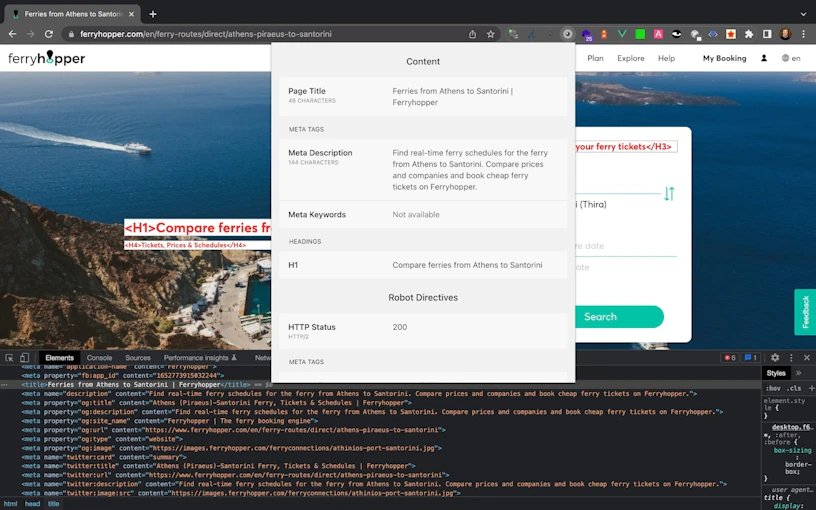Toggle DevTools device toolbar icon
The width and height of the screenshot is (816, 510).
24,358
